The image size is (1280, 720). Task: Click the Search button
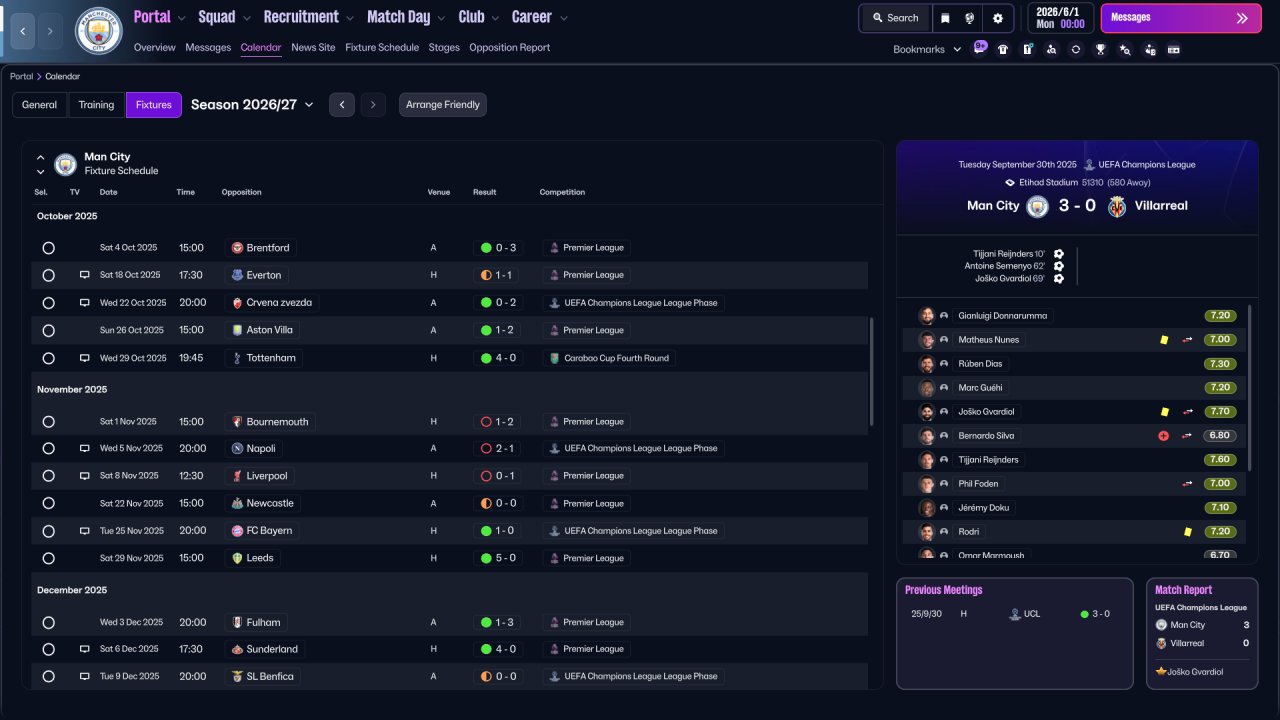tap(895, 18)
